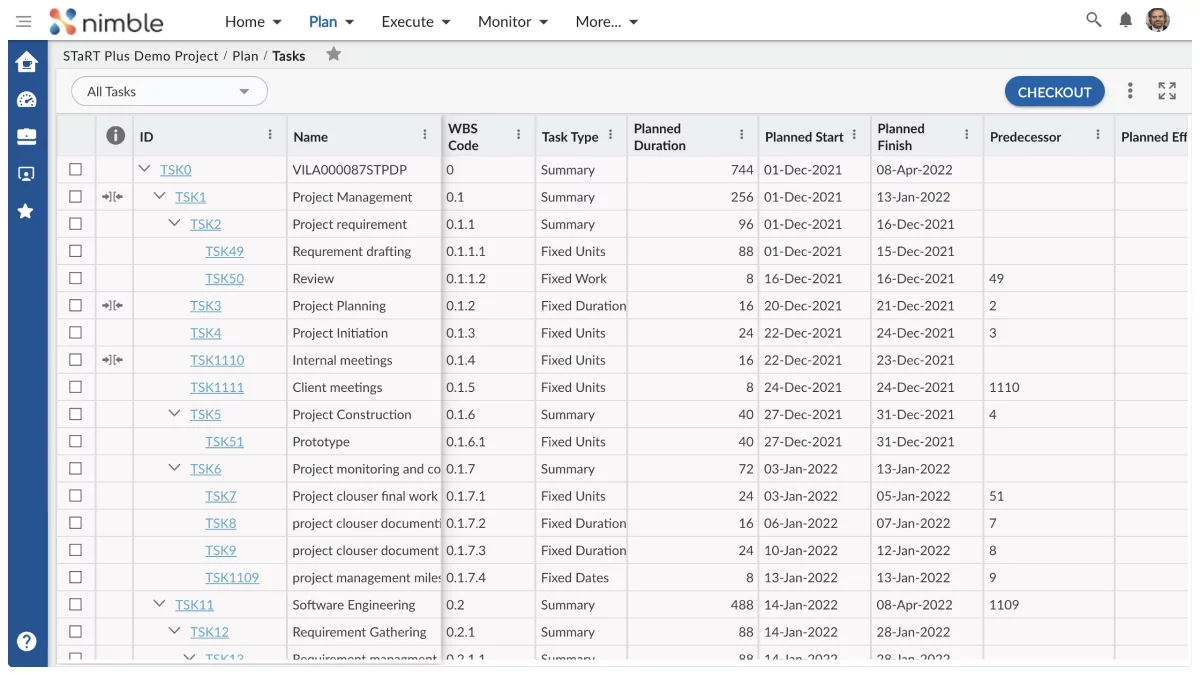Open task TSK1110 via its link

coord(217,359)
